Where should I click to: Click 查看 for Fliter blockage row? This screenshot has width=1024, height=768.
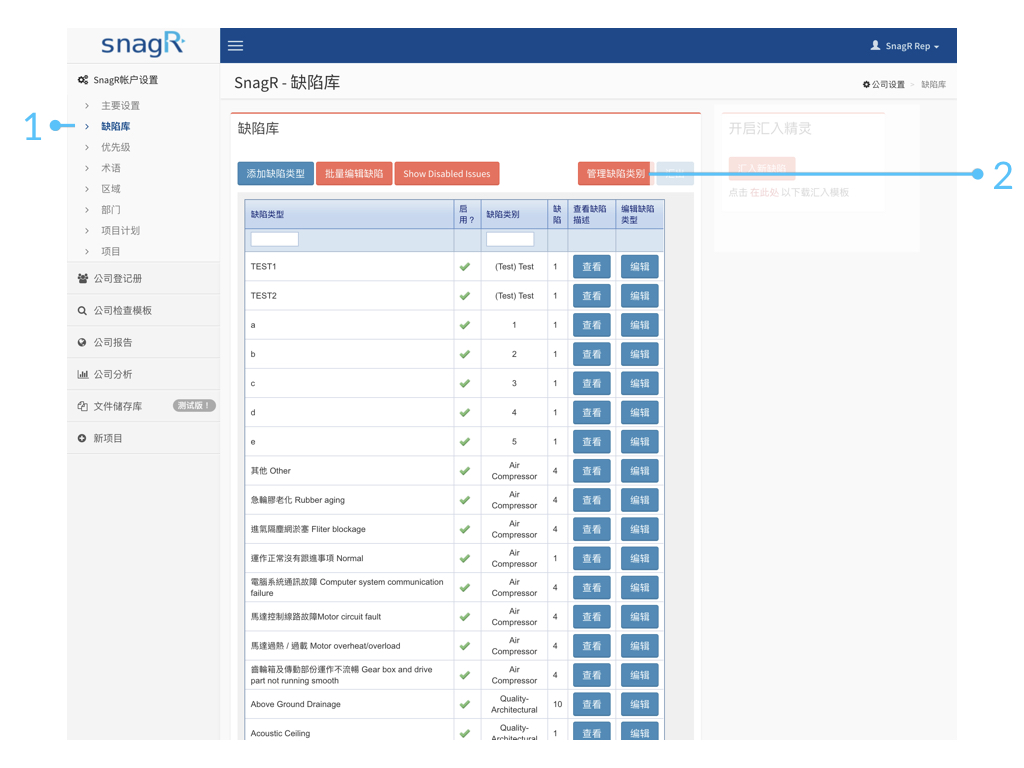(x=592, y=529)
